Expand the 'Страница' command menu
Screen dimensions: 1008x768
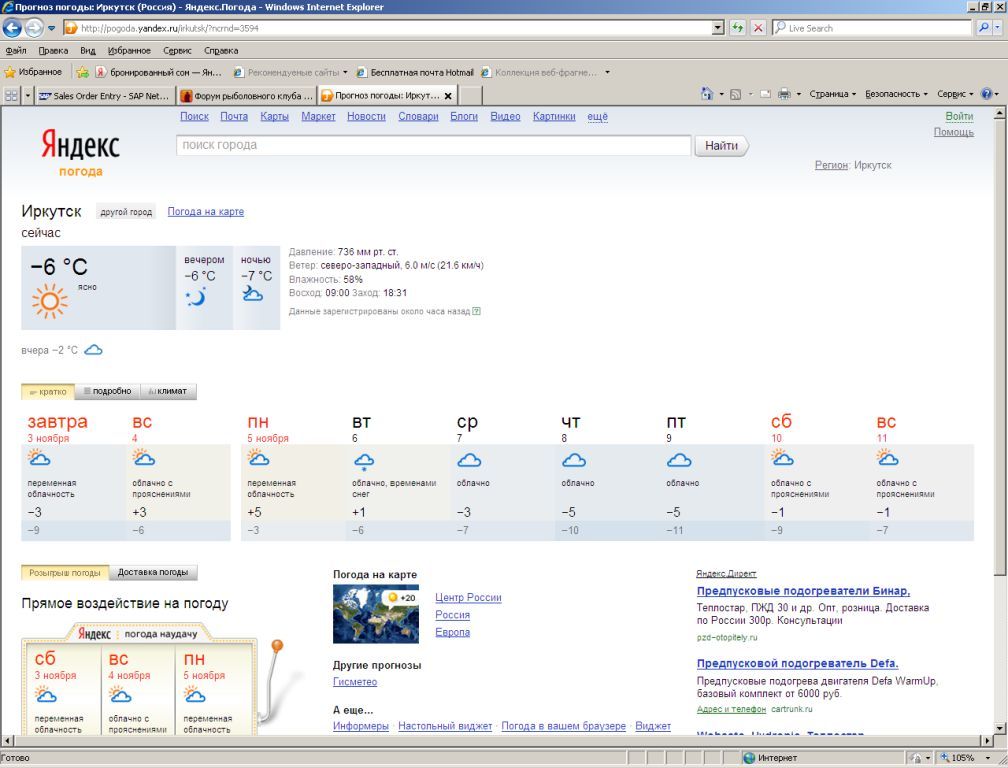pos(832,94)
